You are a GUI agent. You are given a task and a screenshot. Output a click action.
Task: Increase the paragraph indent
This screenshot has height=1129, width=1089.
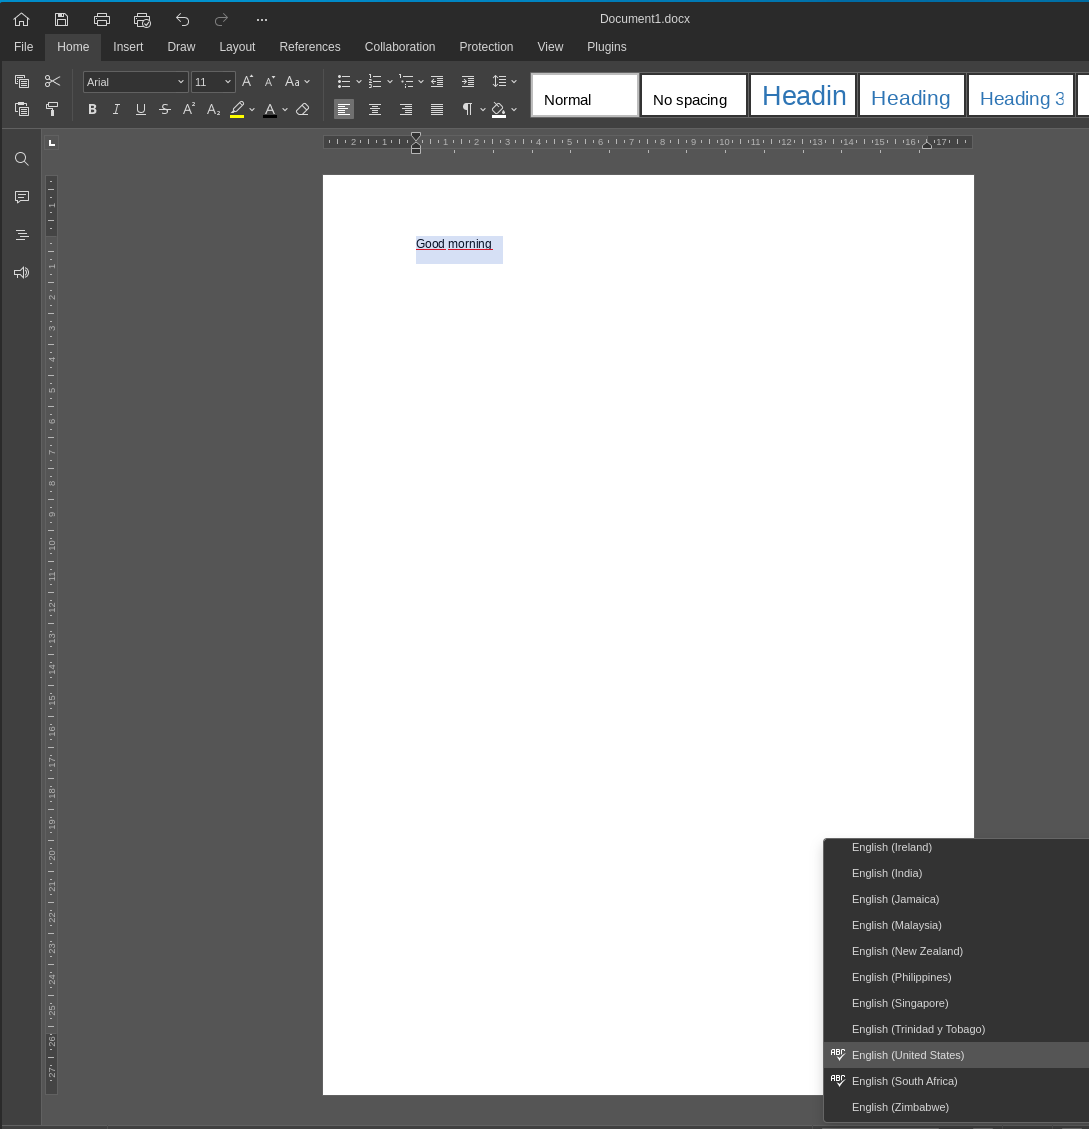click(x=467, y=81)
